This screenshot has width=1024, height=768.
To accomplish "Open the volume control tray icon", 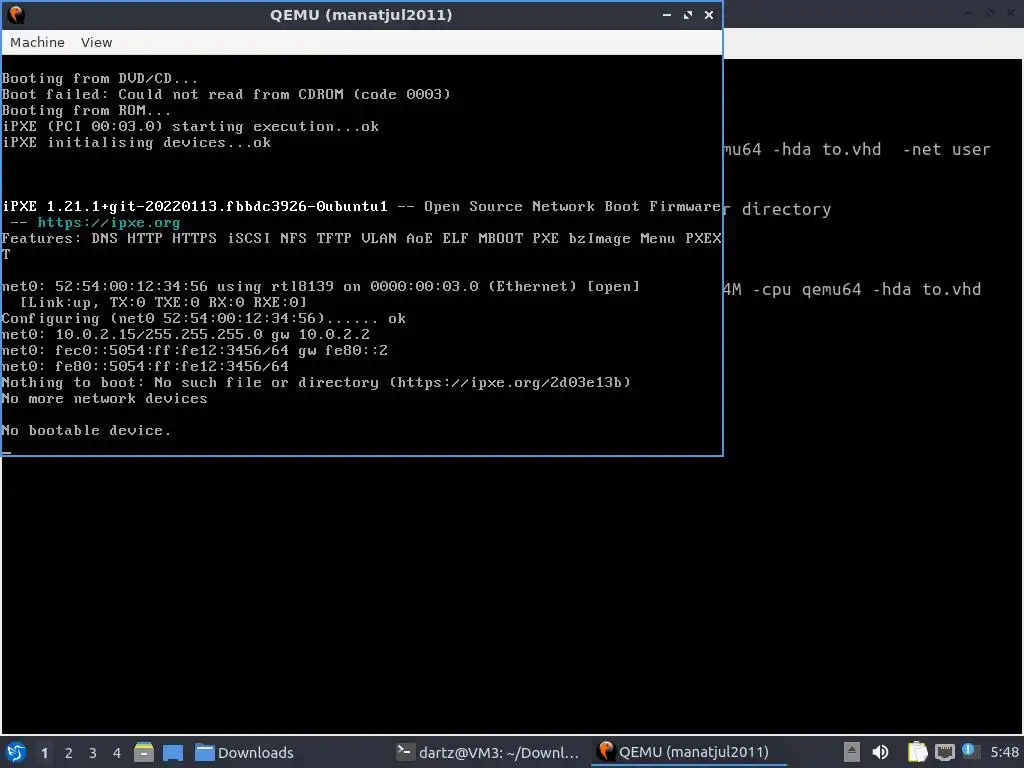I will point(880,752).
